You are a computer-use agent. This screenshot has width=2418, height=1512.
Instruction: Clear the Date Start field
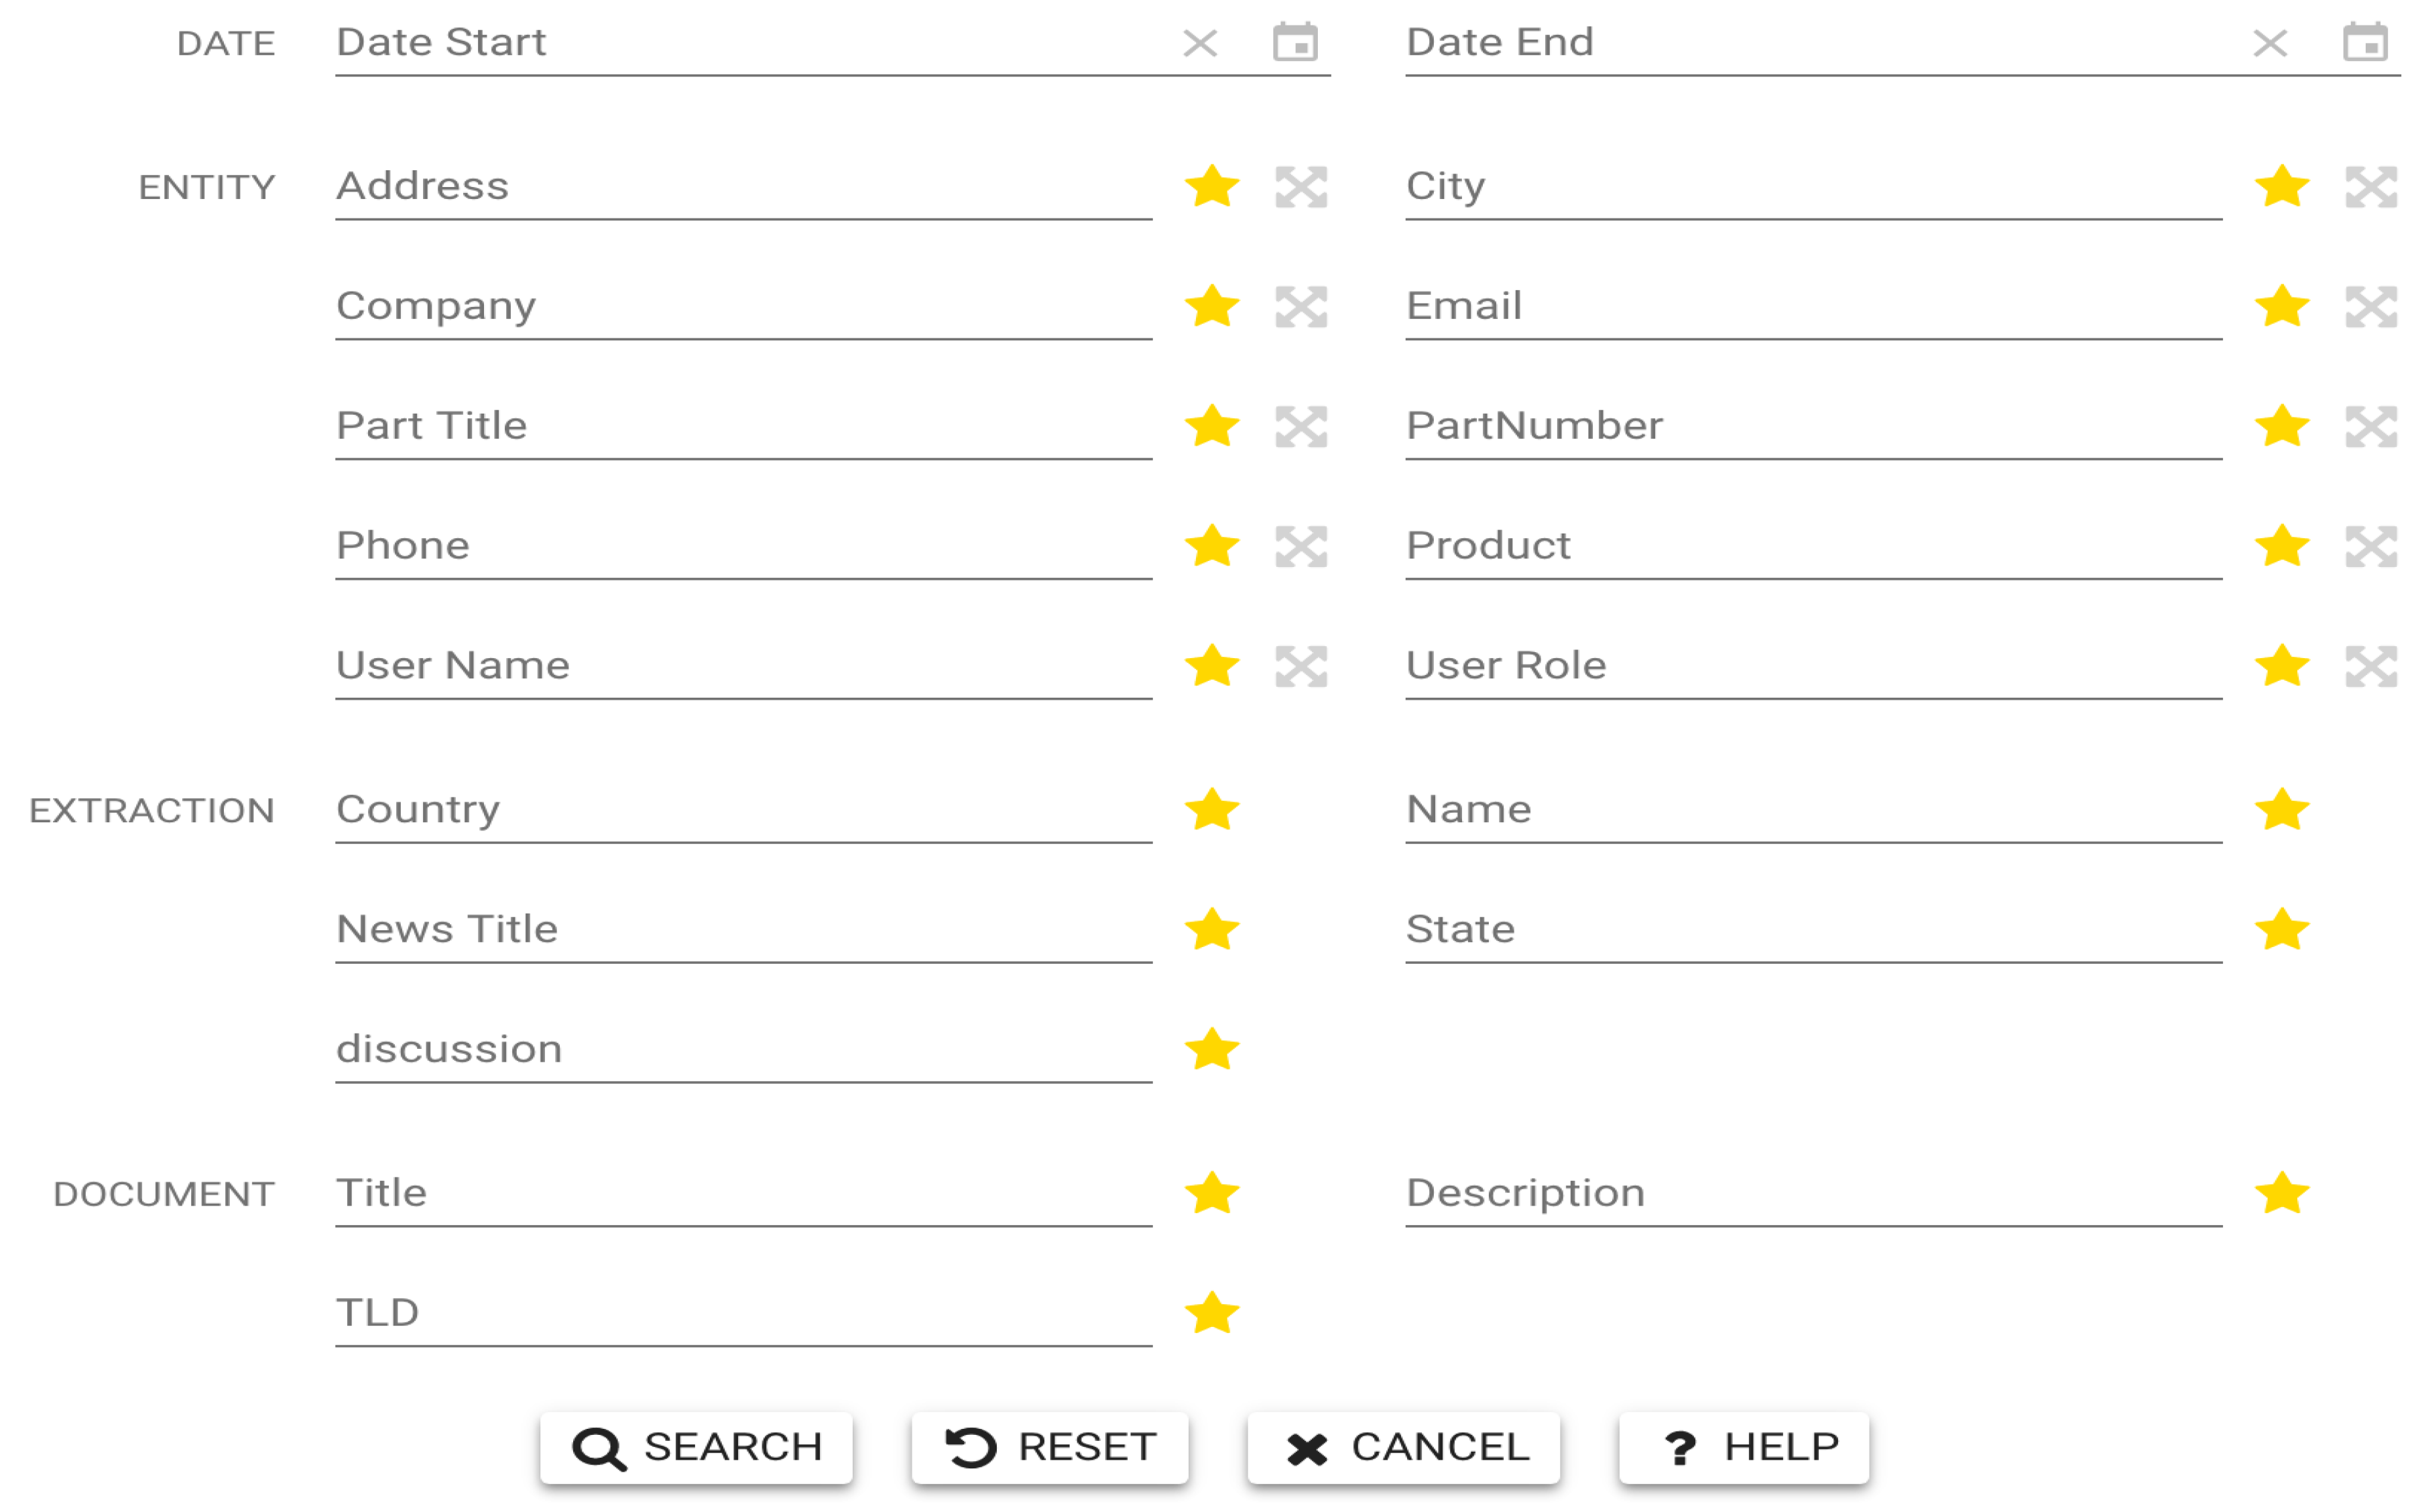click(1200, 43)
